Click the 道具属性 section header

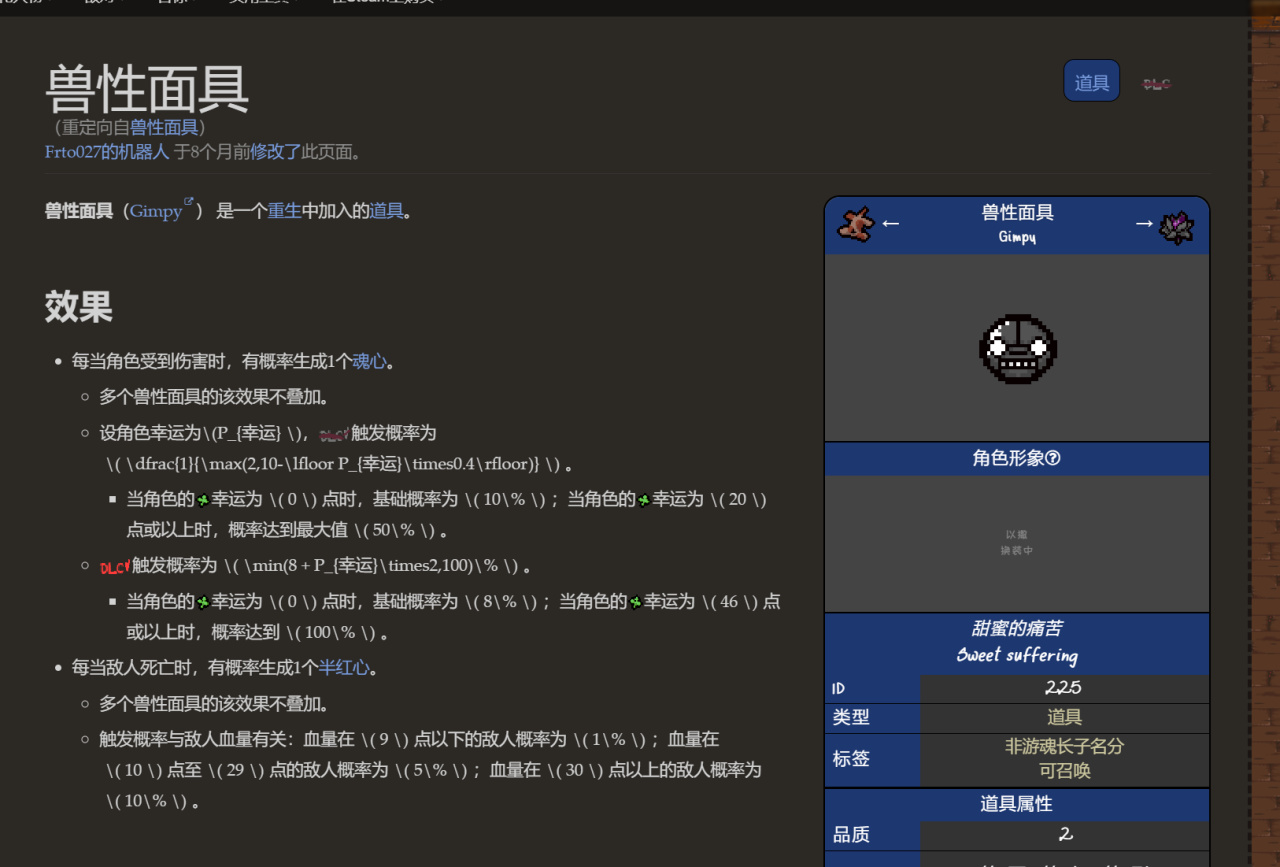pos(1017,804)
